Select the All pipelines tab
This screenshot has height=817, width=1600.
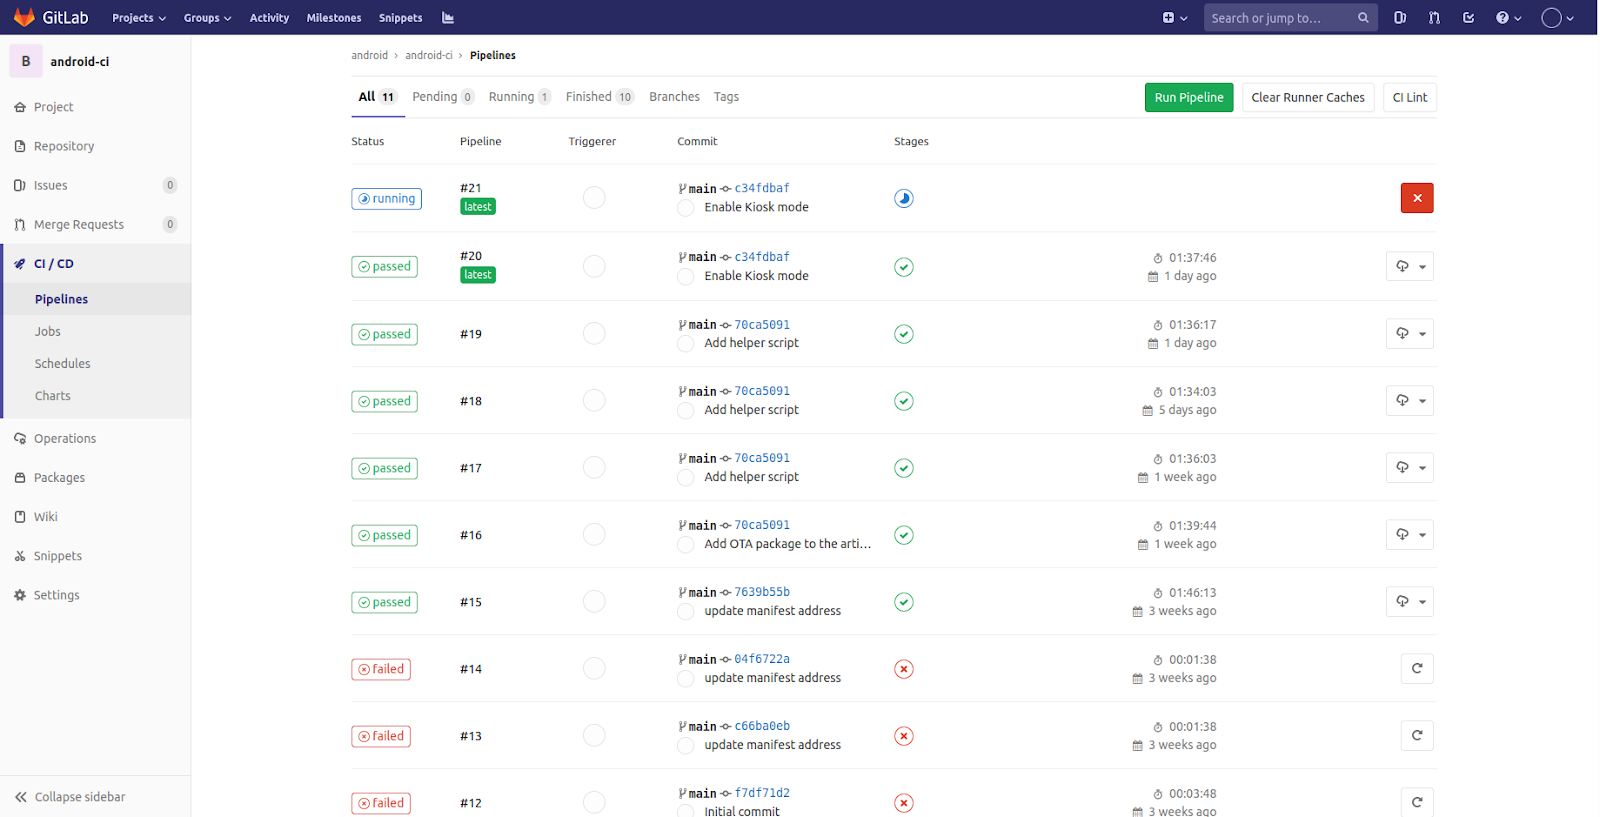(x=377, y=97)
